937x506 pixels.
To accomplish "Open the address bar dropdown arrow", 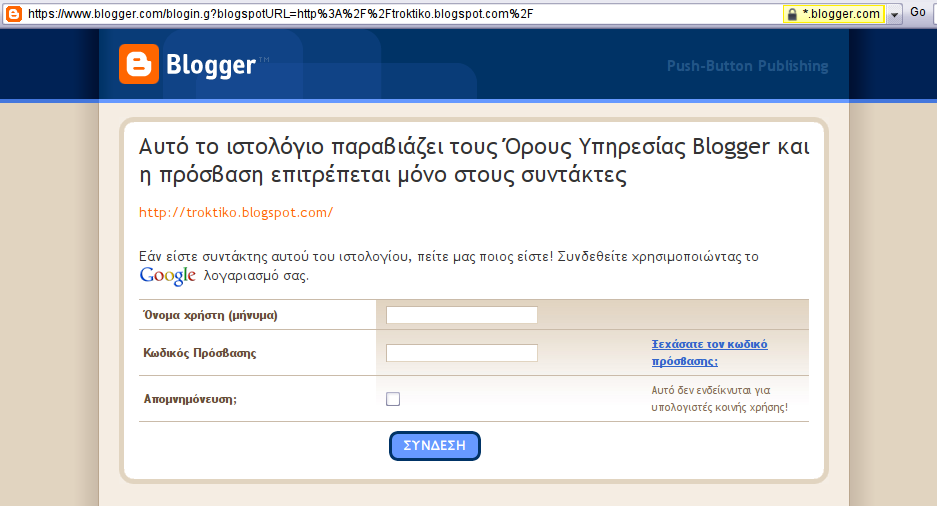I will 894,14.
